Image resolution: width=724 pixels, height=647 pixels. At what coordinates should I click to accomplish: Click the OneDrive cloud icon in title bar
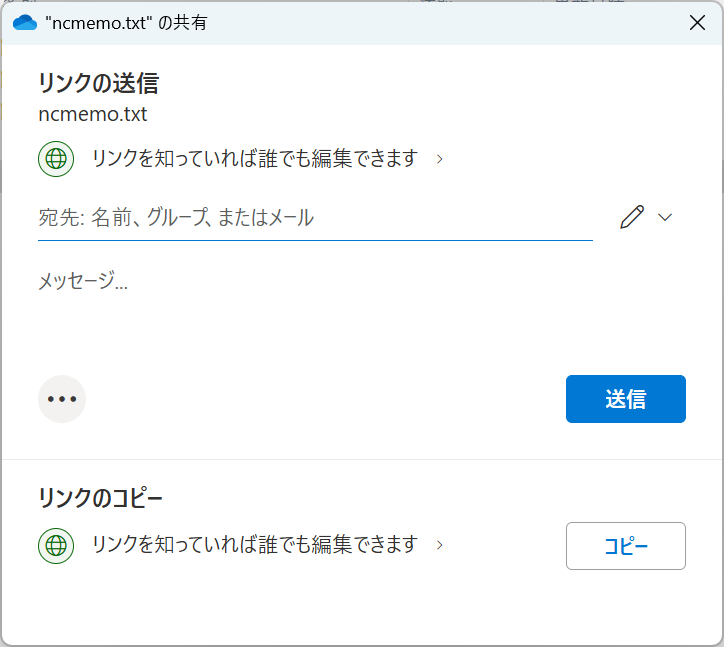pos(25,23)
